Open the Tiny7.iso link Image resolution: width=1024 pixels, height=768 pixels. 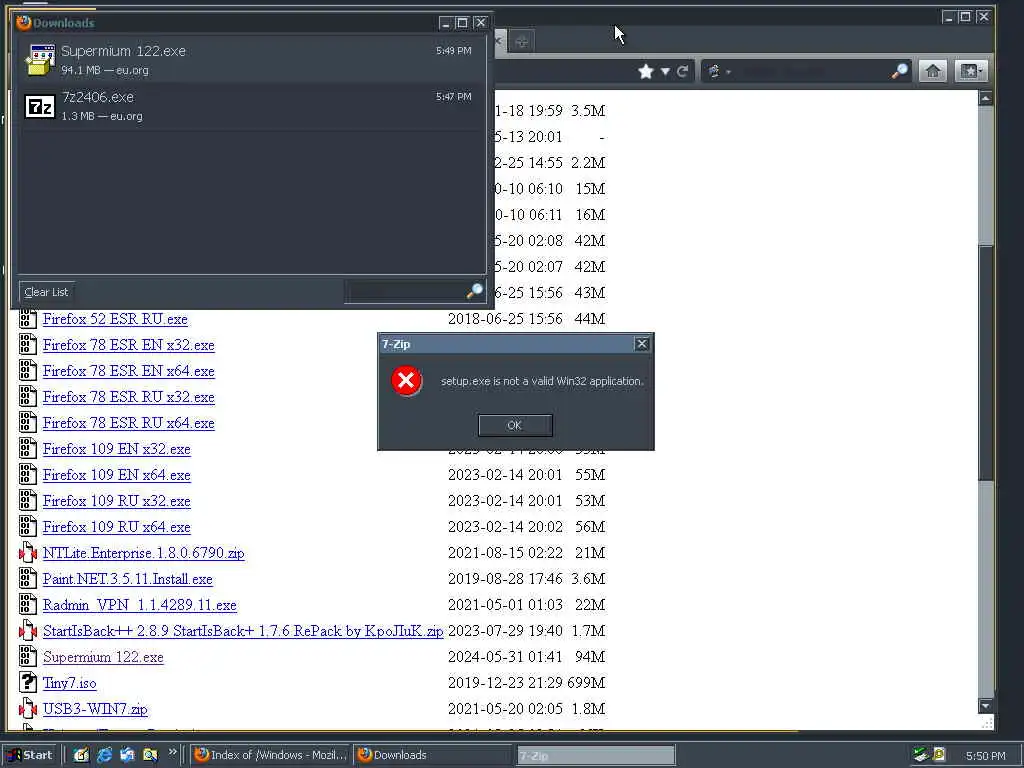tap(70, 683)
